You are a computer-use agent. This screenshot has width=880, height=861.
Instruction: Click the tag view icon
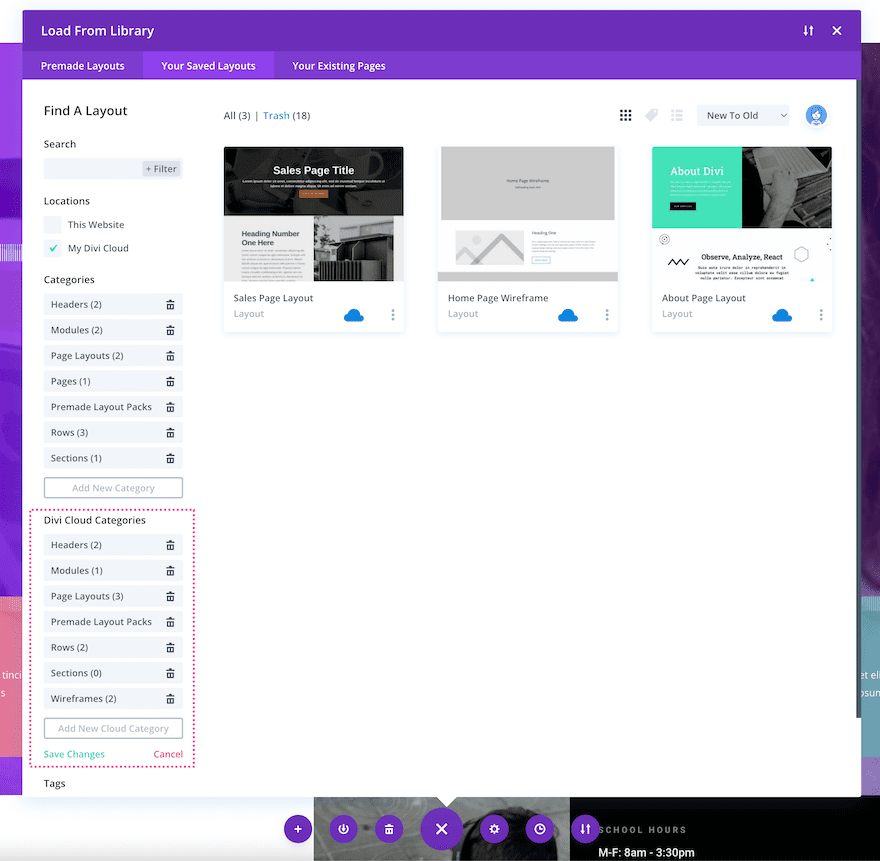651,116
